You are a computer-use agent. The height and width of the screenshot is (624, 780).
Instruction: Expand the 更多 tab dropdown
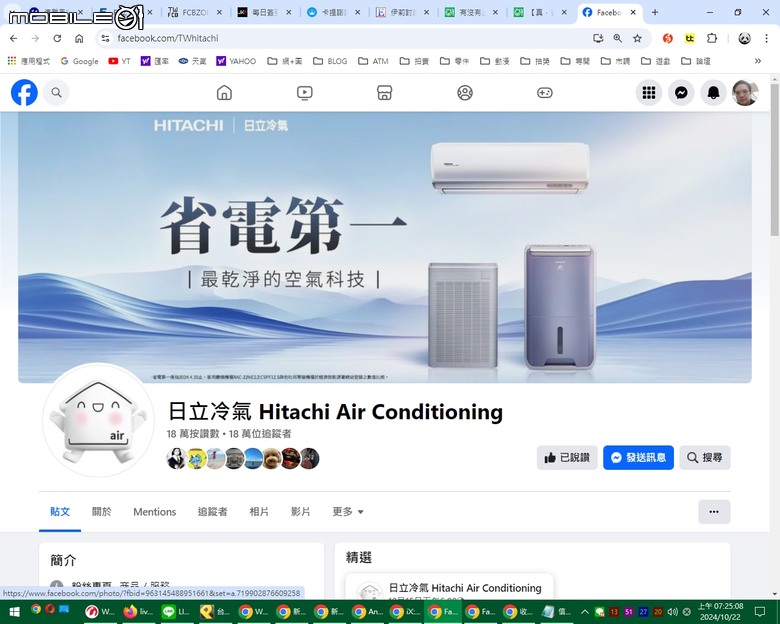coord(348,512)
